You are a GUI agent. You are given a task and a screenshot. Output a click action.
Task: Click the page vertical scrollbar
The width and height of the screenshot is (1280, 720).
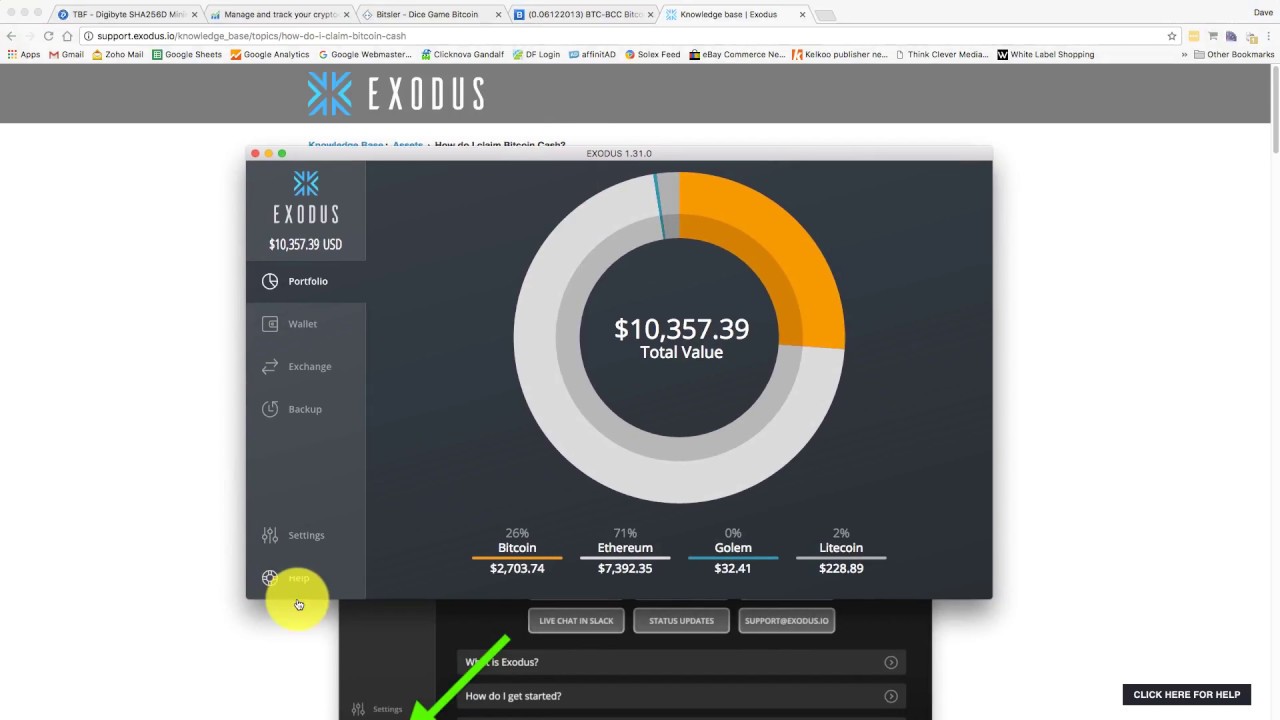1274,110
